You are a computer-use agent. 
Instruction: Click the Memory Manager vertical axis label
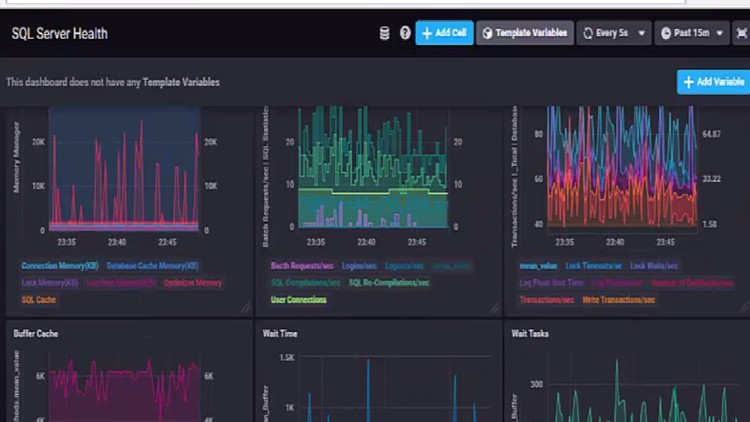click(x=16, y=157)
